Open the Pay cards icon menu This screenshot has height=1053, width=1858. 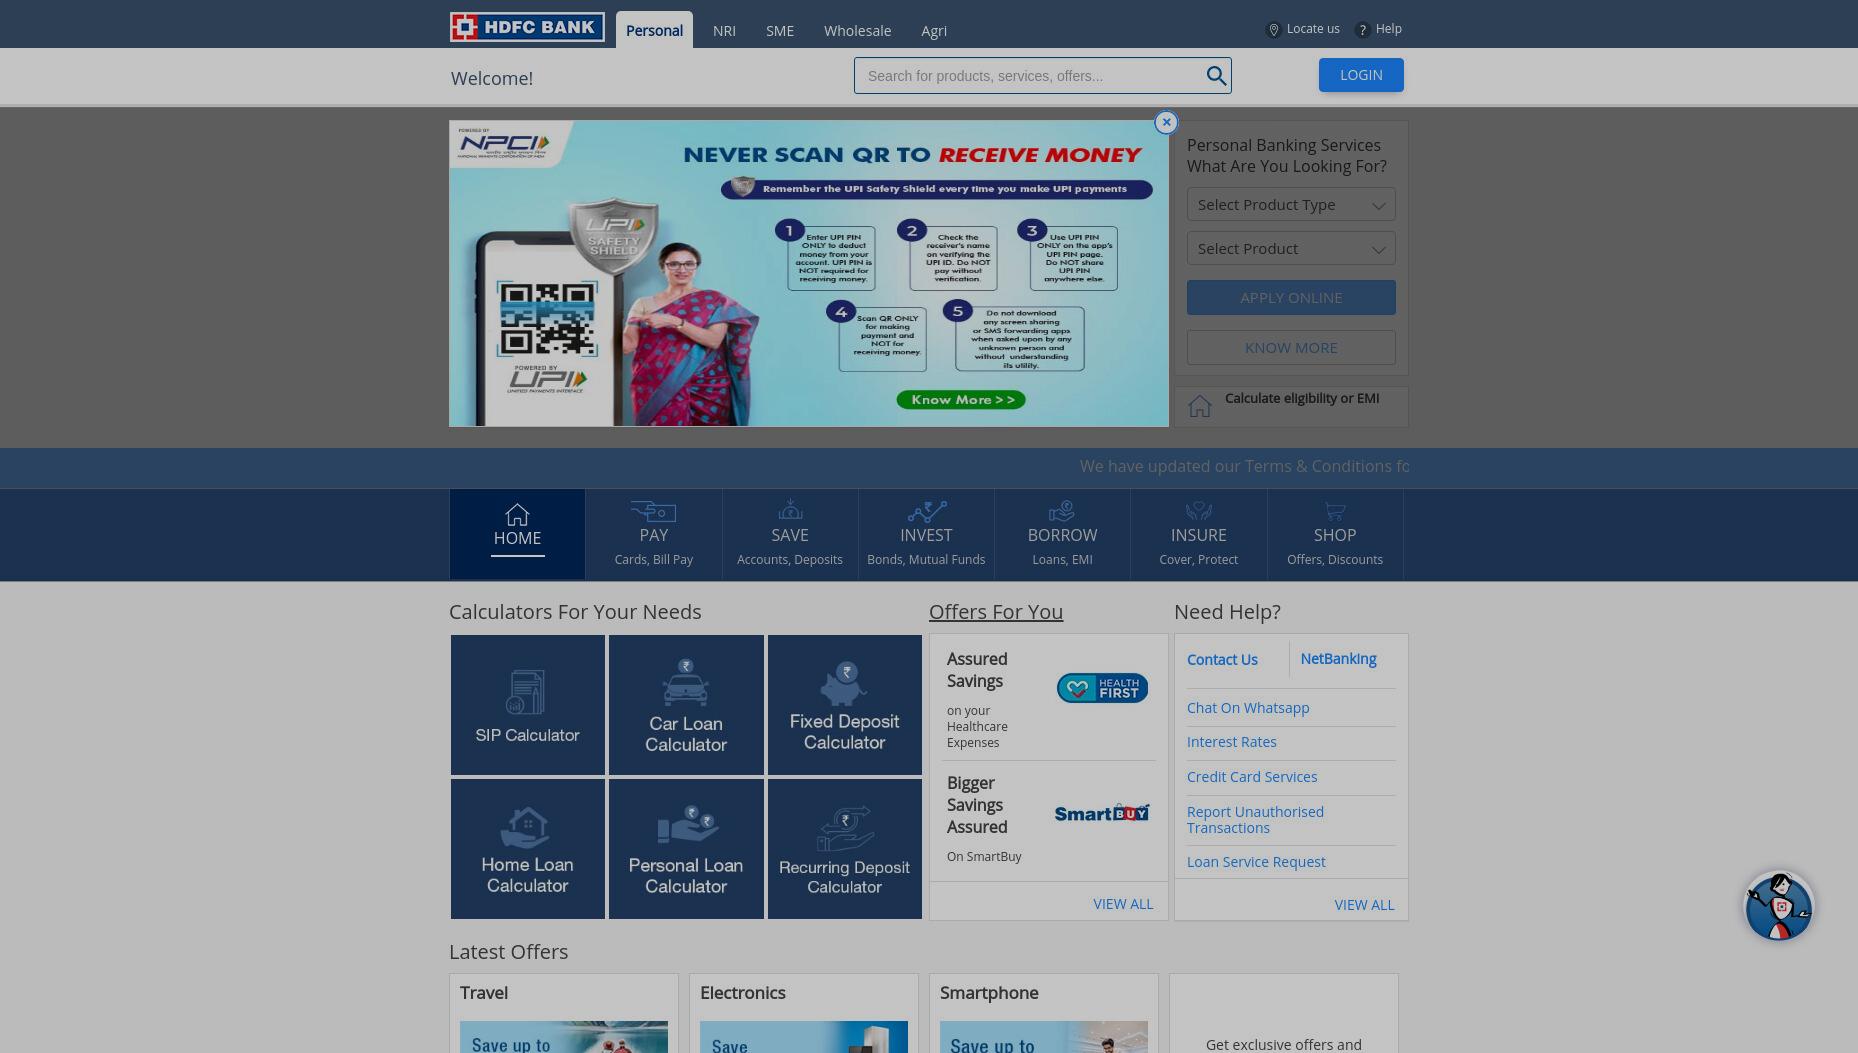654,534
